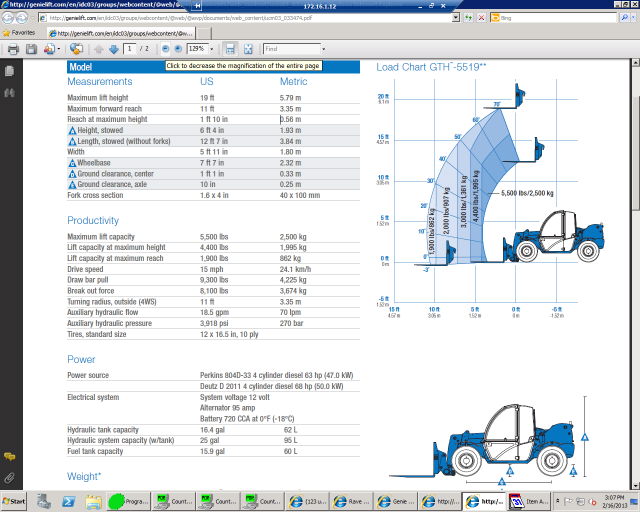Click the 'Drive speed' row label

(85, 269)
